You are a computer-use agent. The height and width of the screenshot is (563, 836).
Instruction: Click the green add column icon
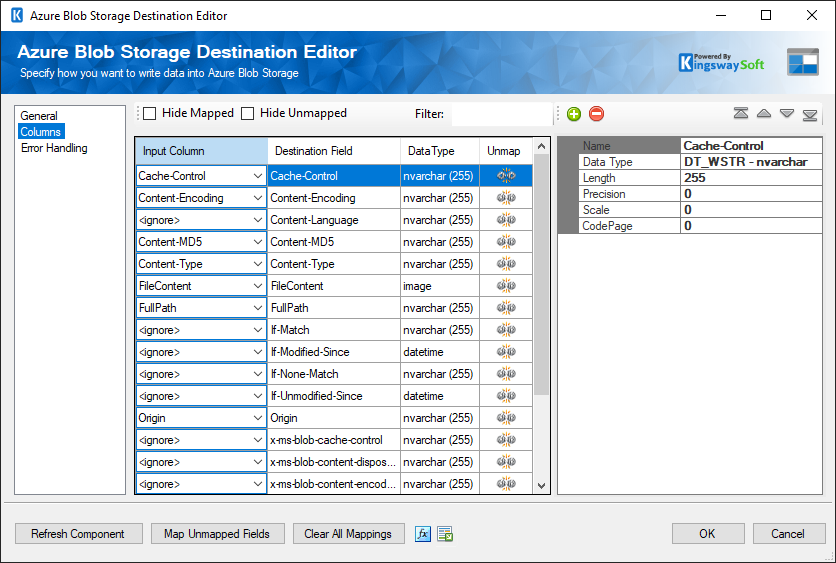coord(574,114)
